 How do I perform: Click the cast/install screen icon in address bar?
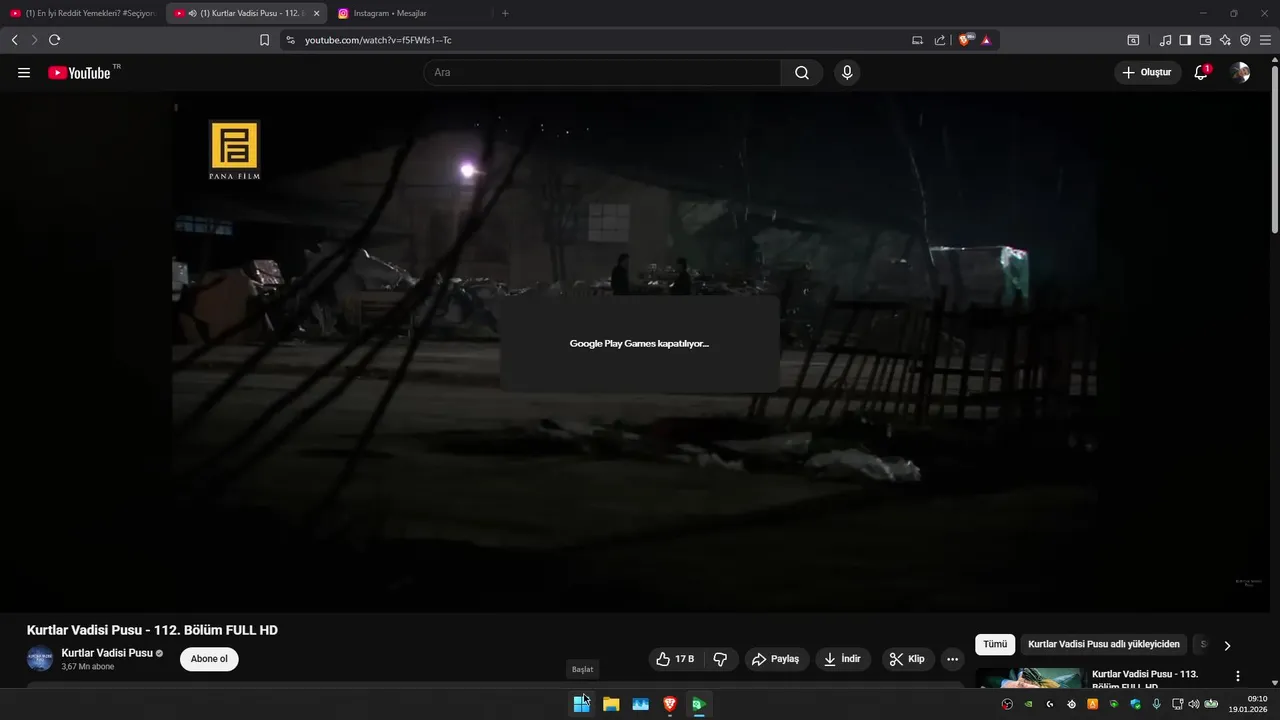click(917, 40)
